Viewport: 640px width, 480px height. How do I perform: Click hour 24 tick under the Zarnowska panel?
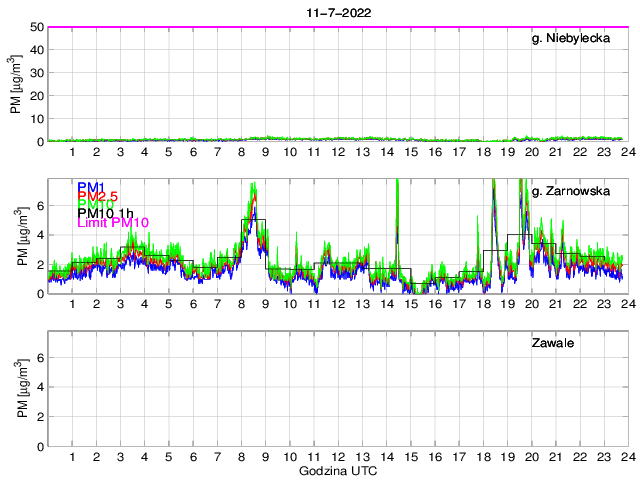click(x=627, y=305)
